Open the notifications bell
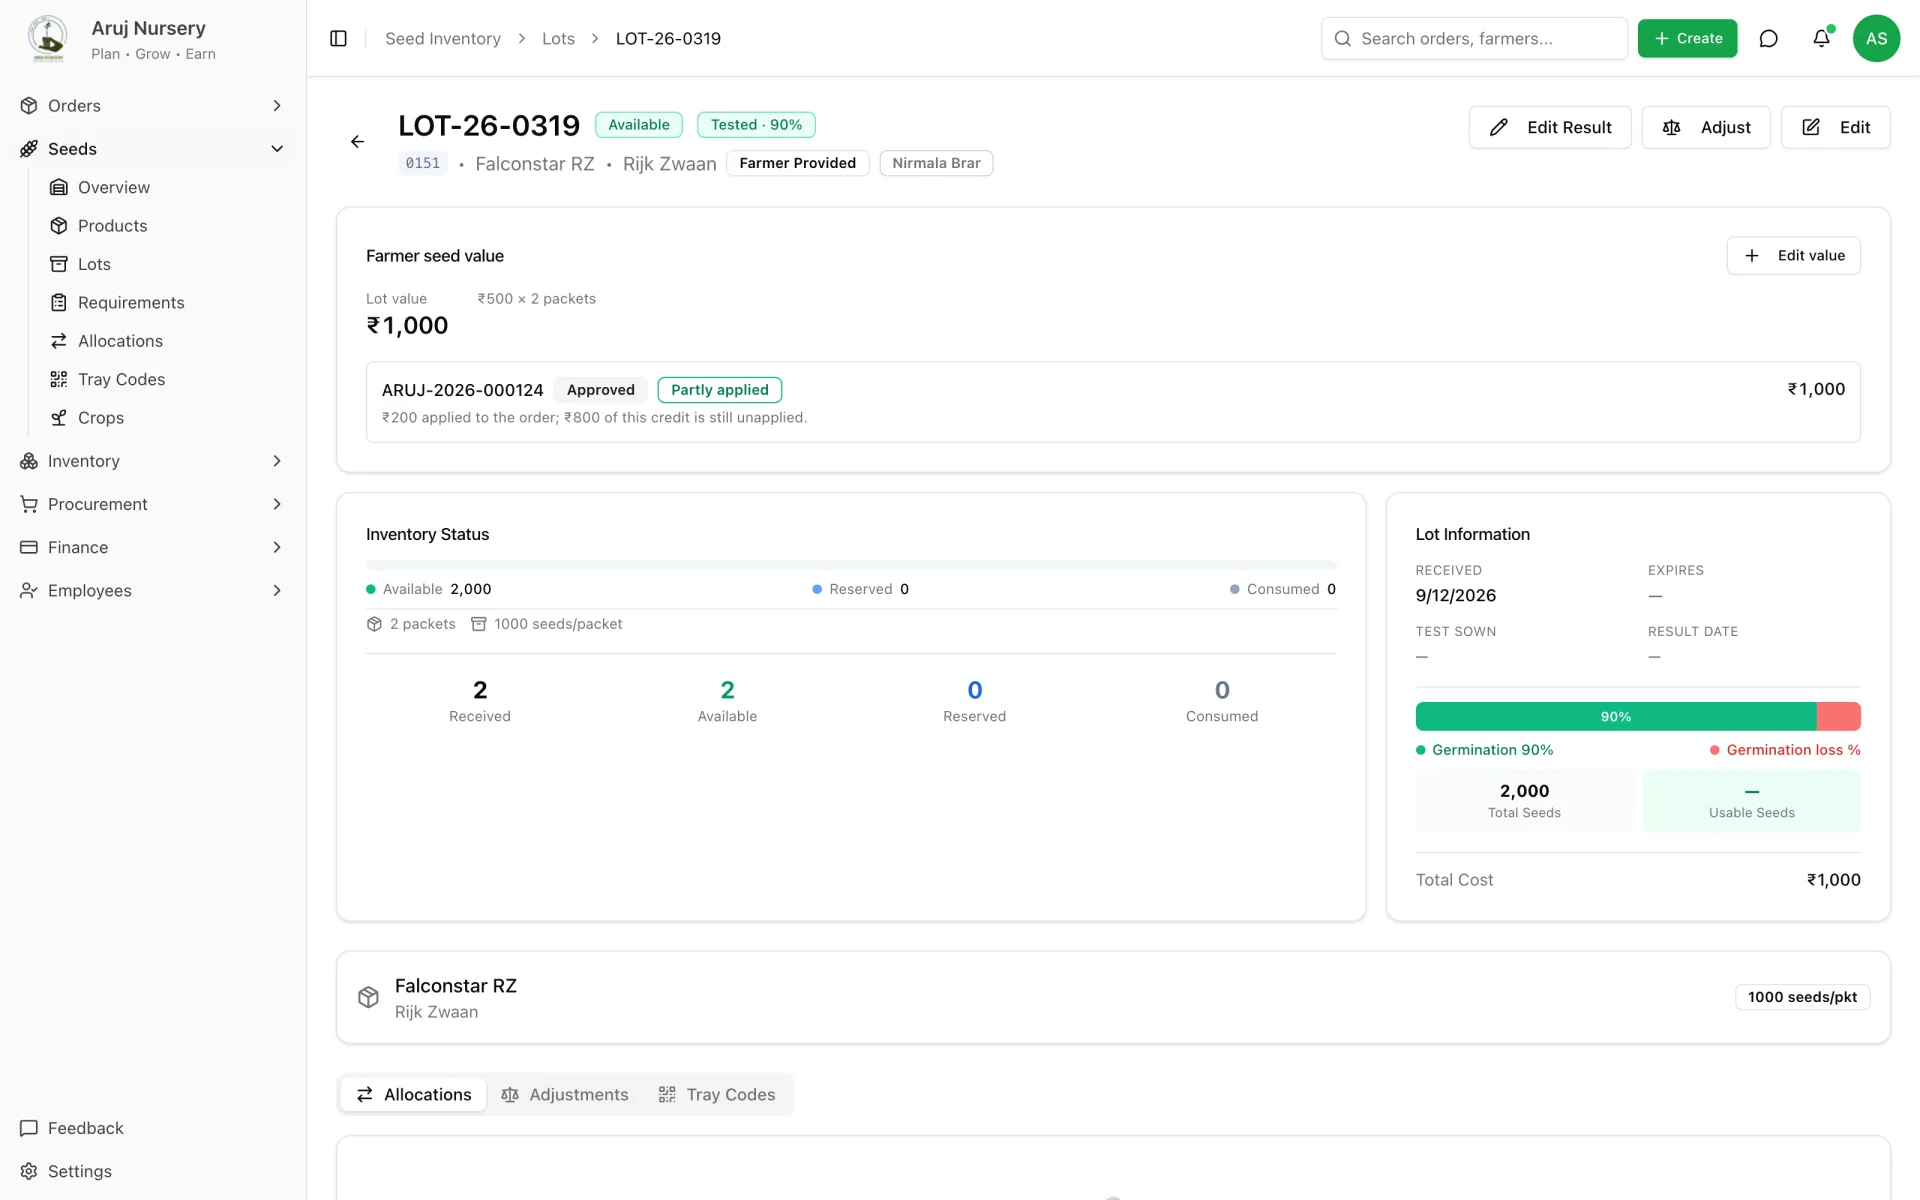 [x=1821, y=38]
